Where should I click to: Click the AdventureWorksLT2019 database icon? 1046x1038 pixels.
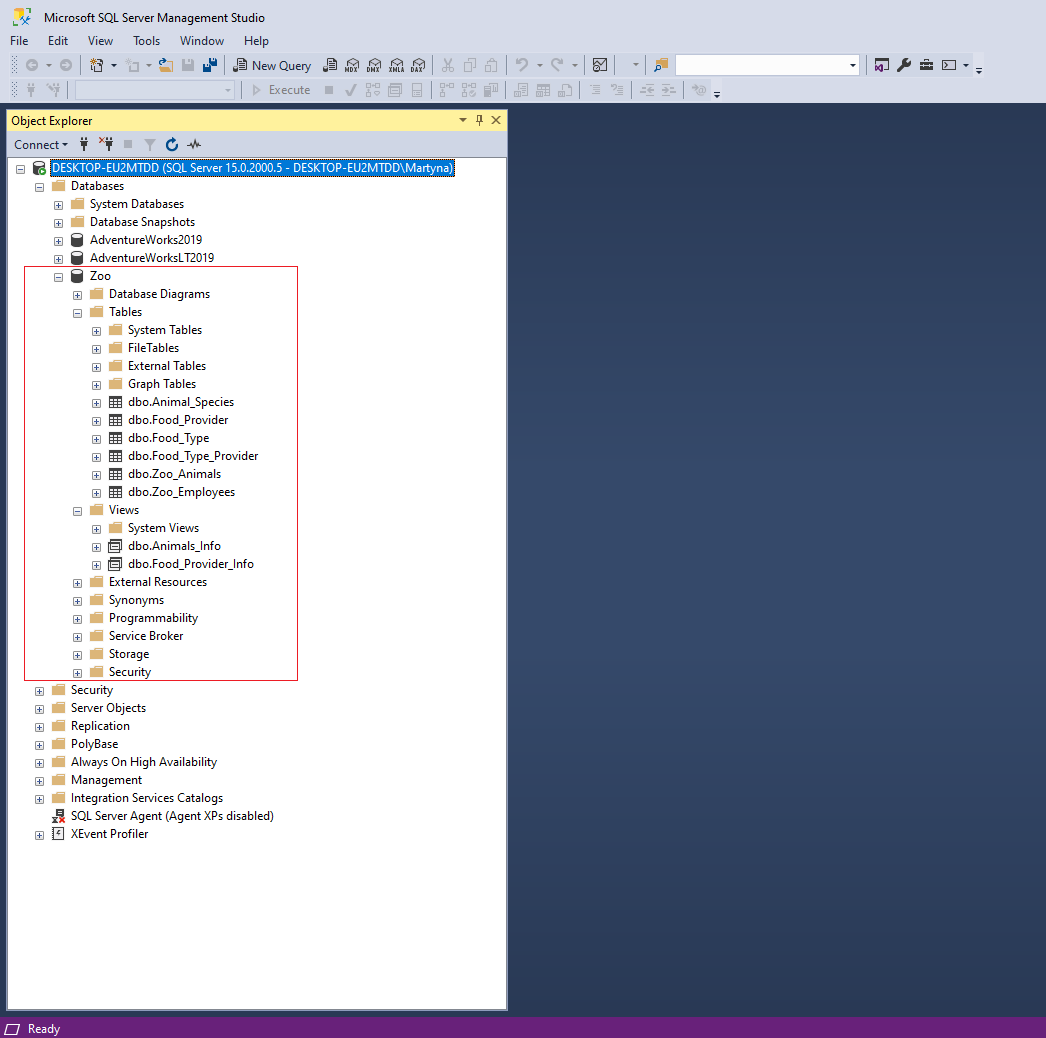[77, 257]
